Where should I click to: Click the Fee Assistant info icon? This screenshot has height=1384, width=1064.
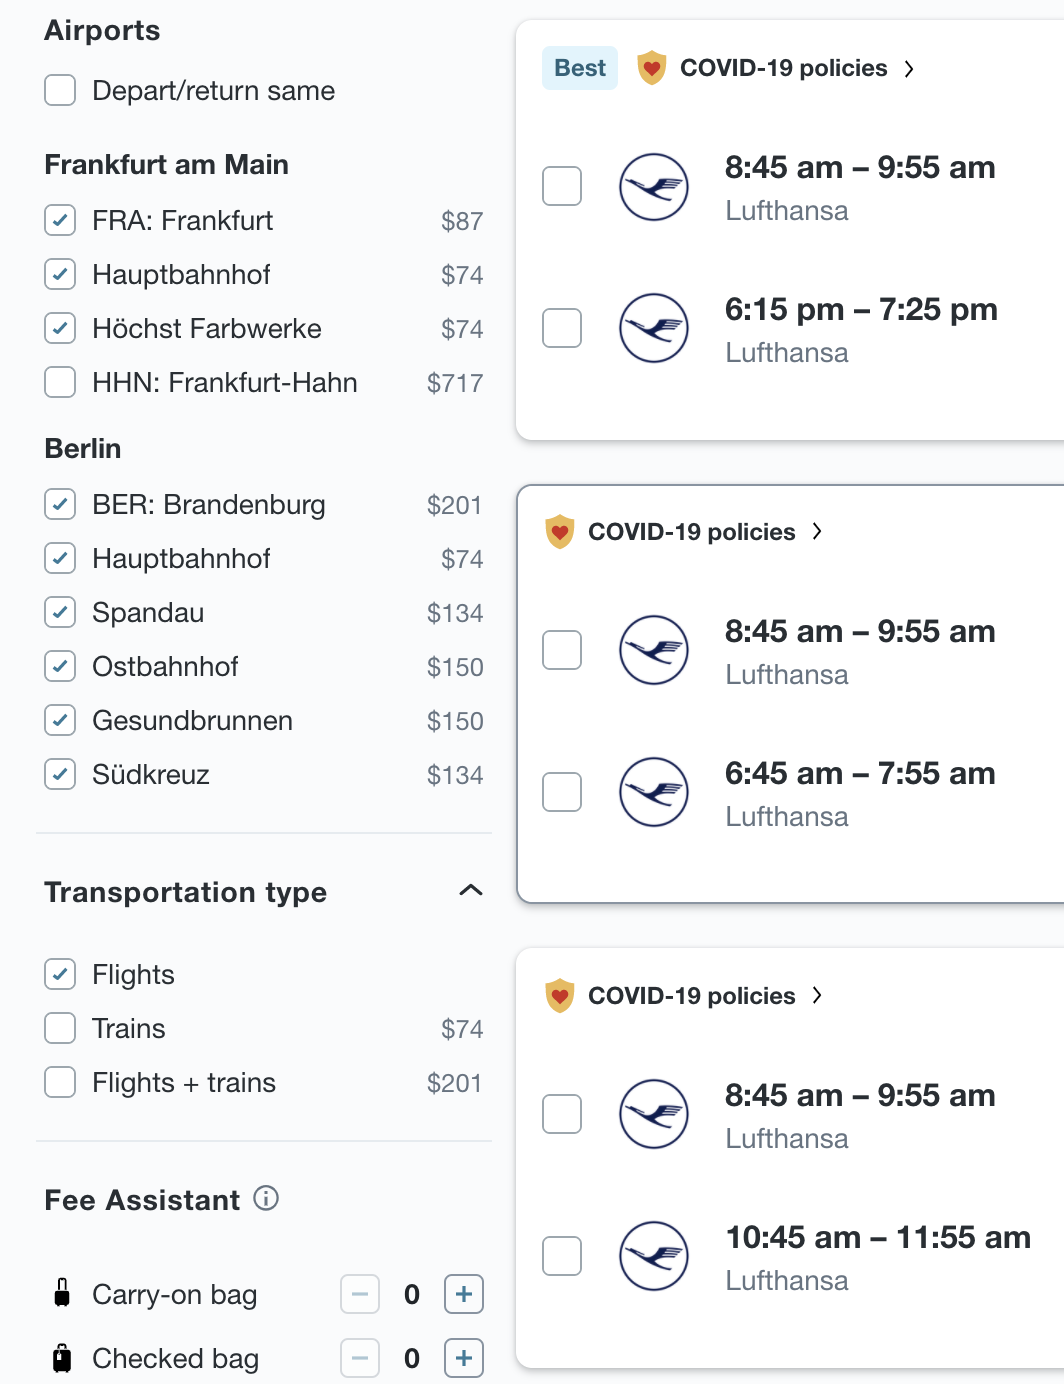pyautogui.click(x=266, y=1198)
